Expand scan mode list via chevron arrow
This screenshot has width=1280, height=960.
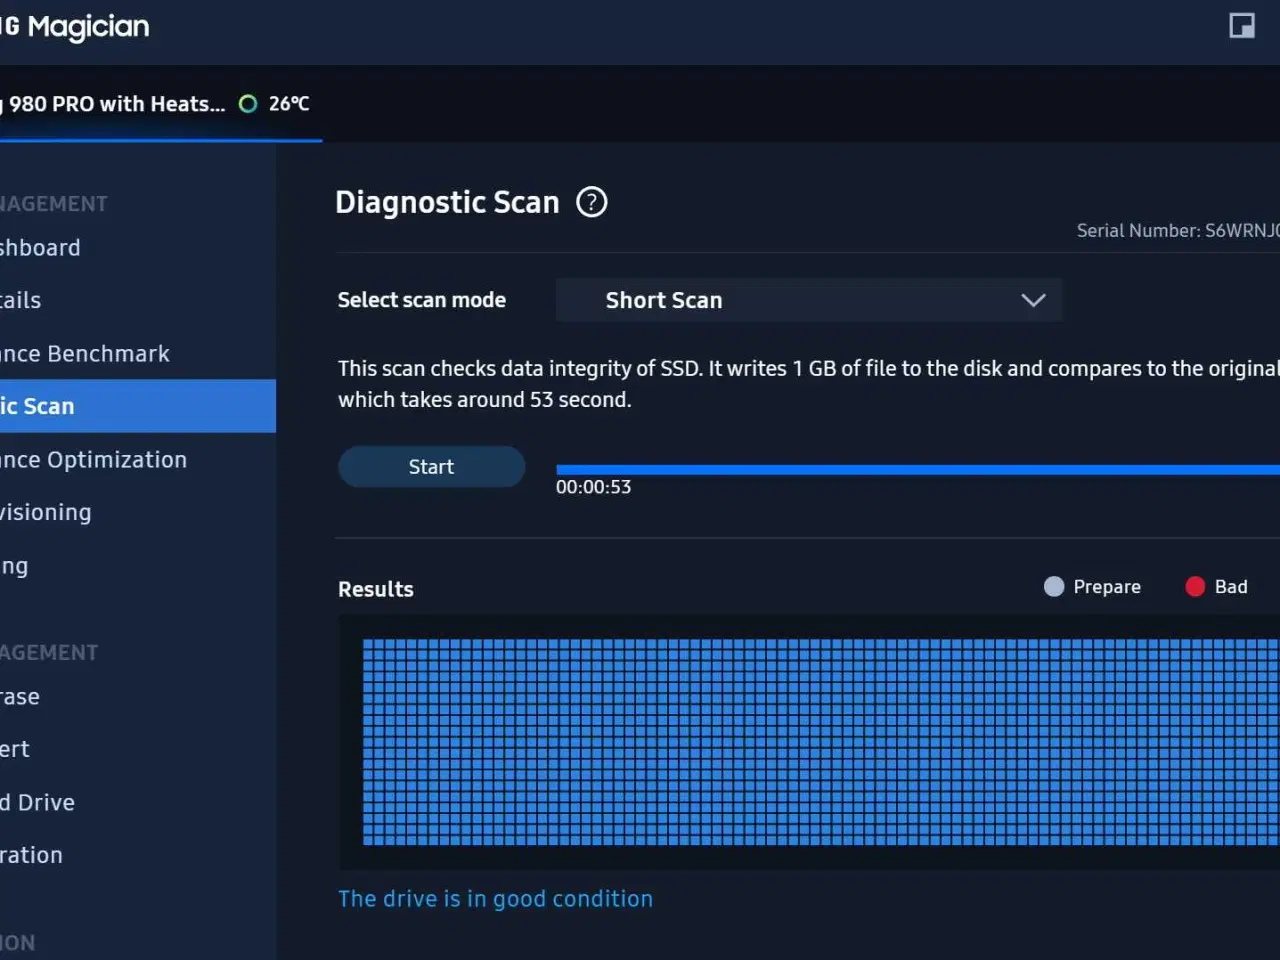(x=1033, y=300)
